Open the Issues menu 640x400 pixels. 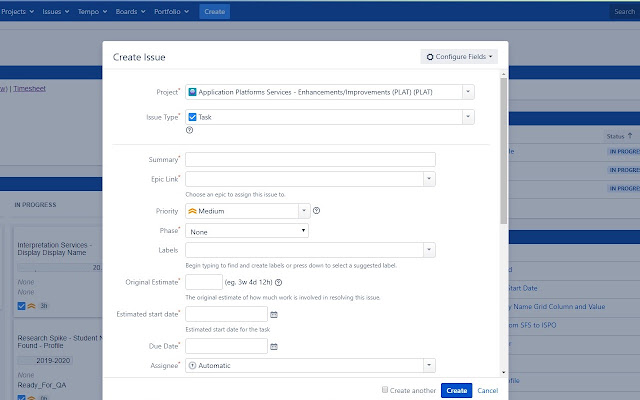[56, 11]
